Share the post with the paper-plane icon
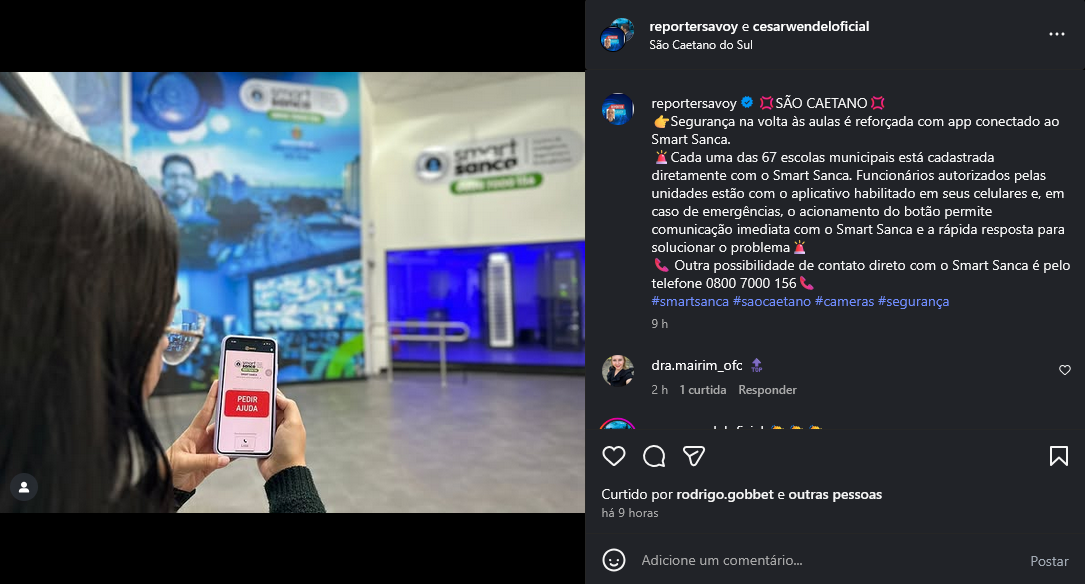The width and height of the screenshot is (1085, 584). pyautogui.click(x=694, y=456)
